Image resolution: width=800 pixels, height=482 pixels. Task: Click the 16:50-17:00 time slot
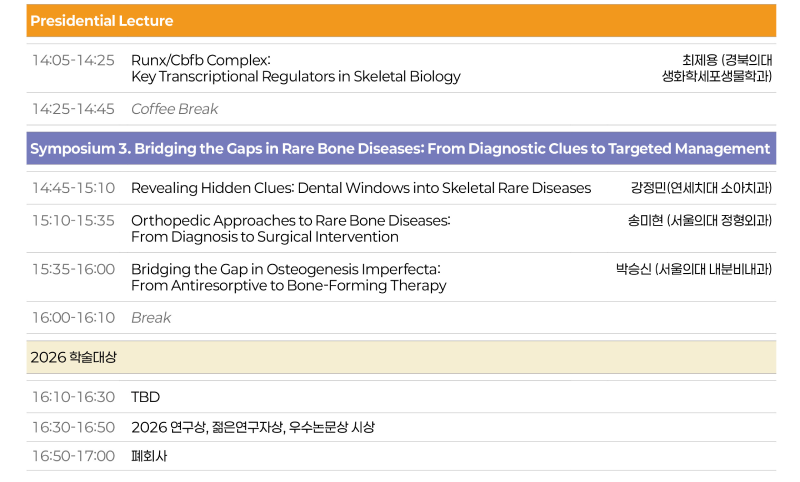click(x=73, y=456)
